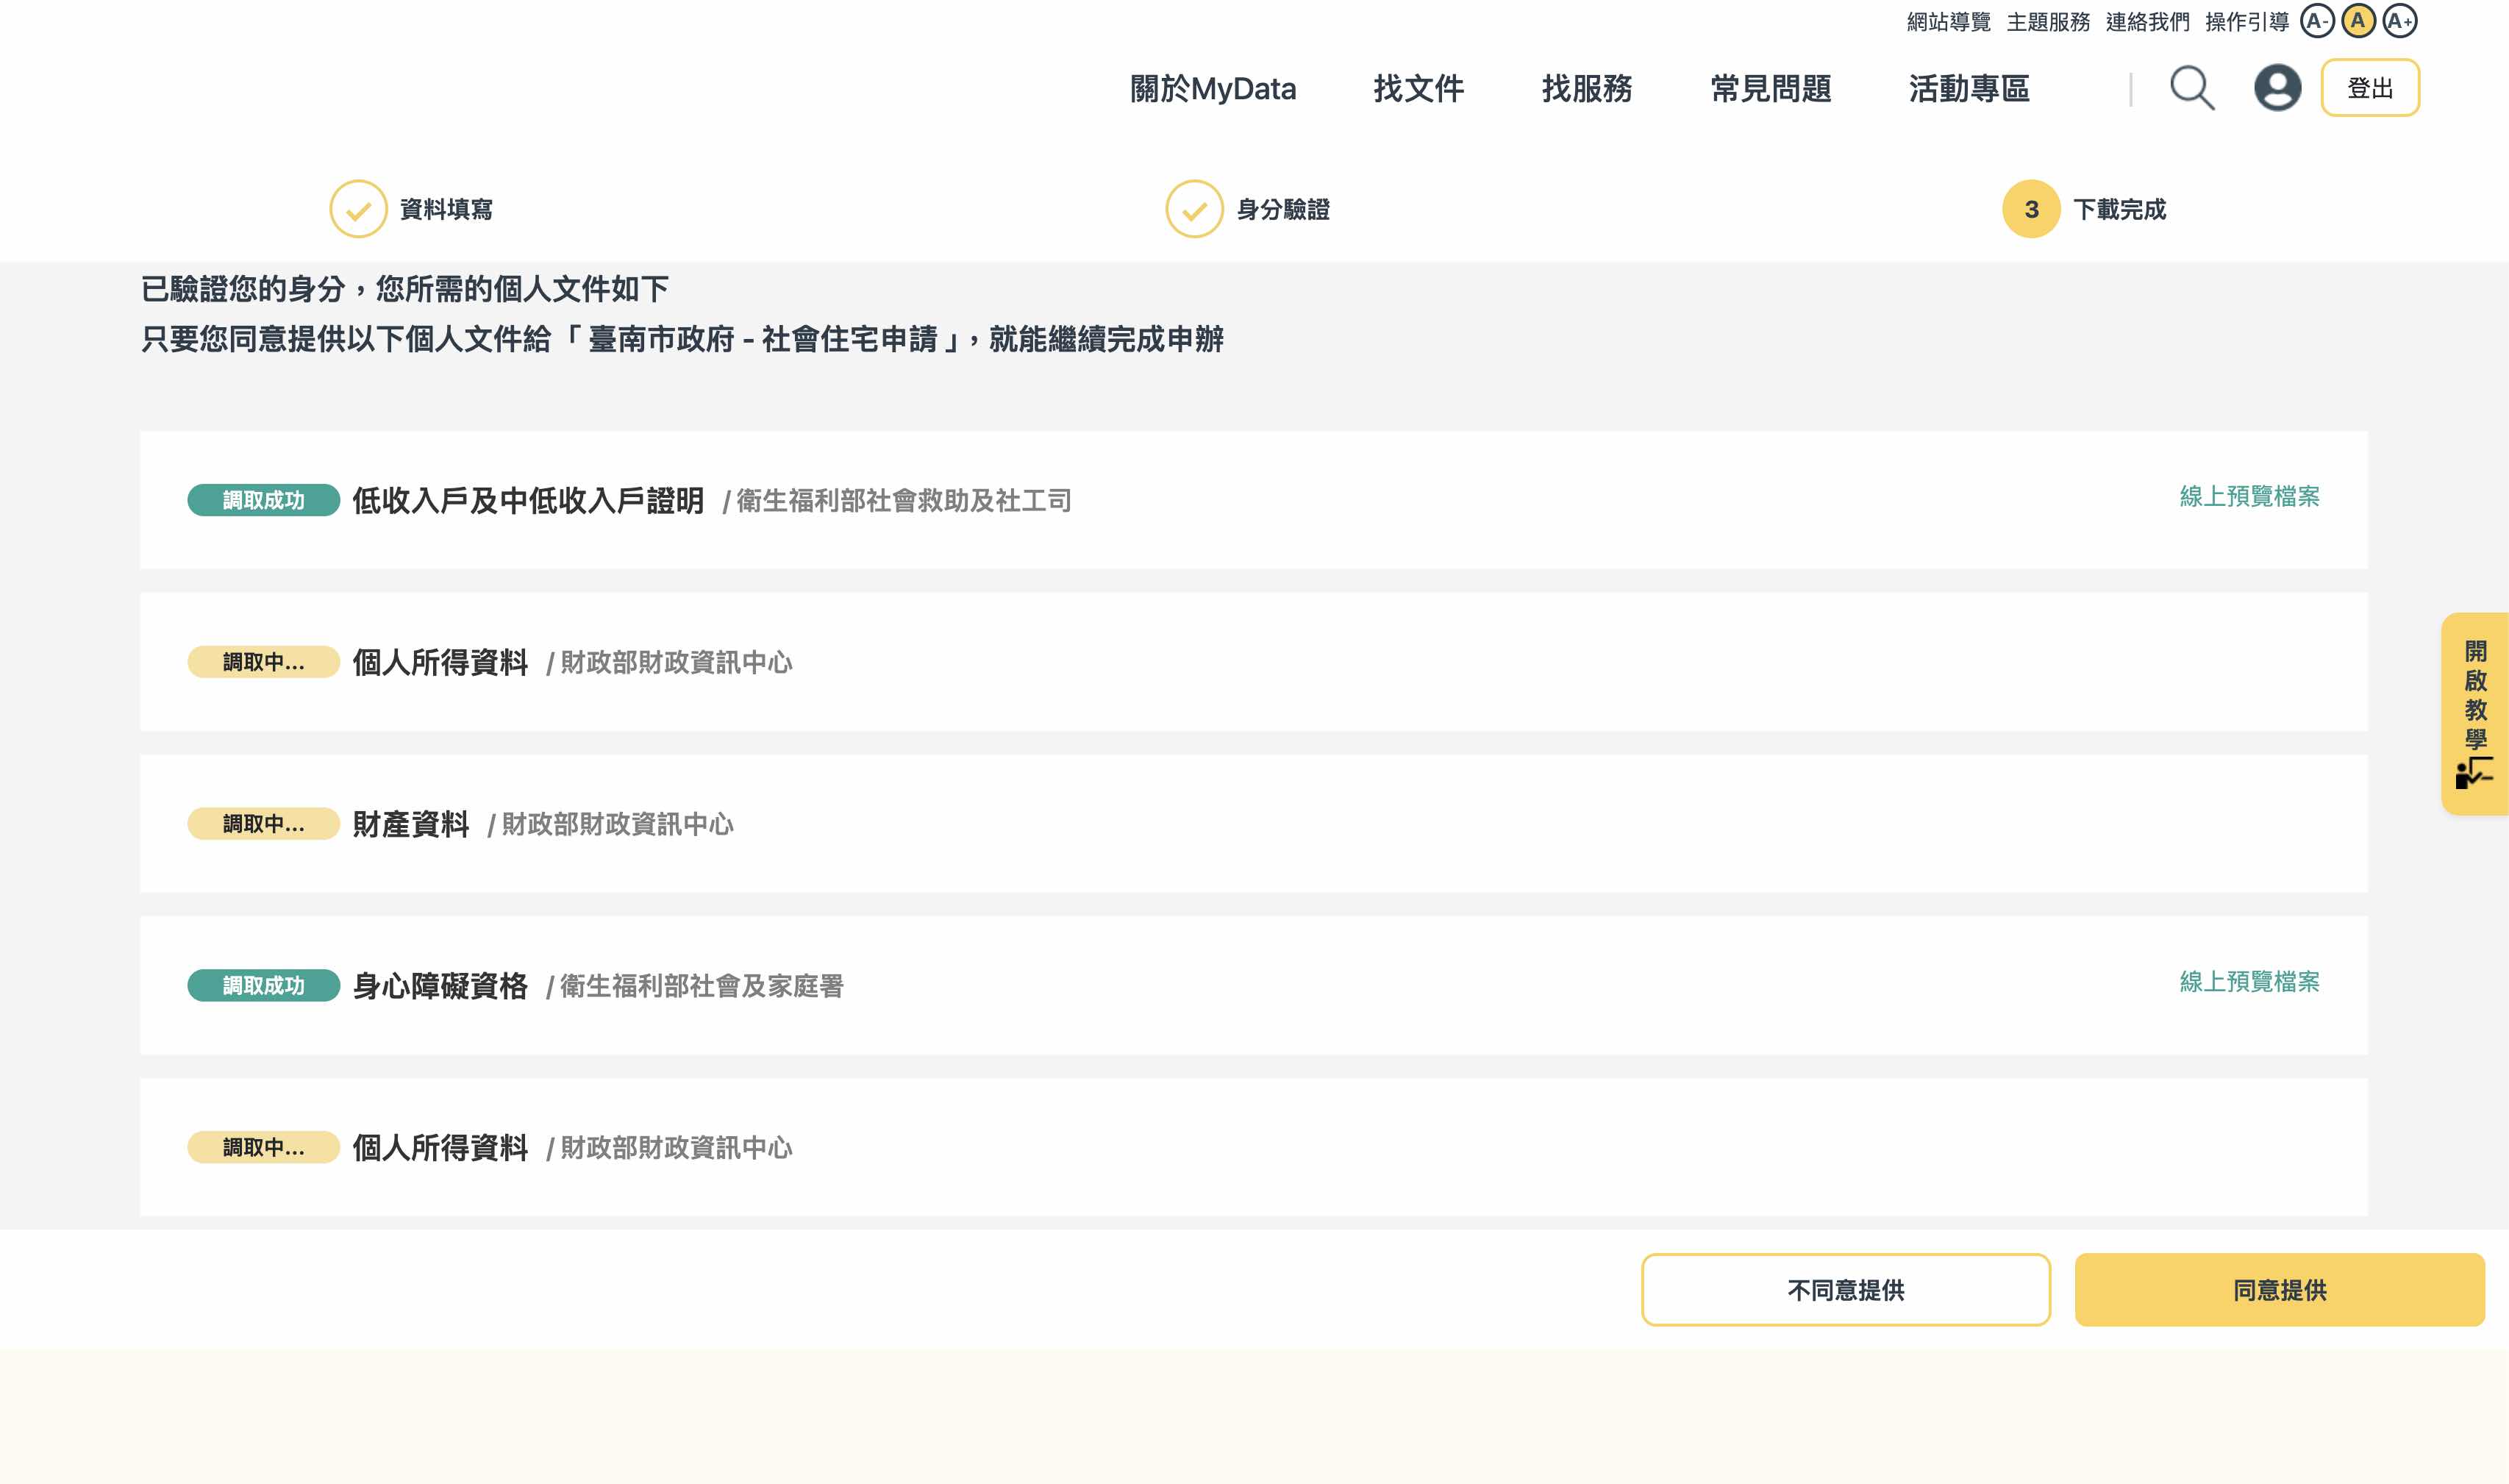Go to the 常見問題 page
This screenshot has width=2509, height=1484.
[x=1770, y=89]
